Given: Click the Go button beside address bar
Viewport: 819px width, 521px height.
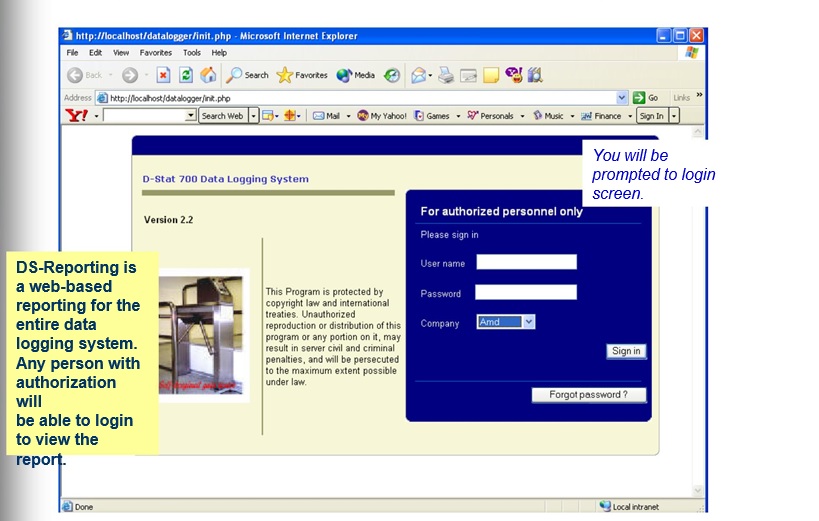Looking at the screenshot, I should click(x=646, y=98).
